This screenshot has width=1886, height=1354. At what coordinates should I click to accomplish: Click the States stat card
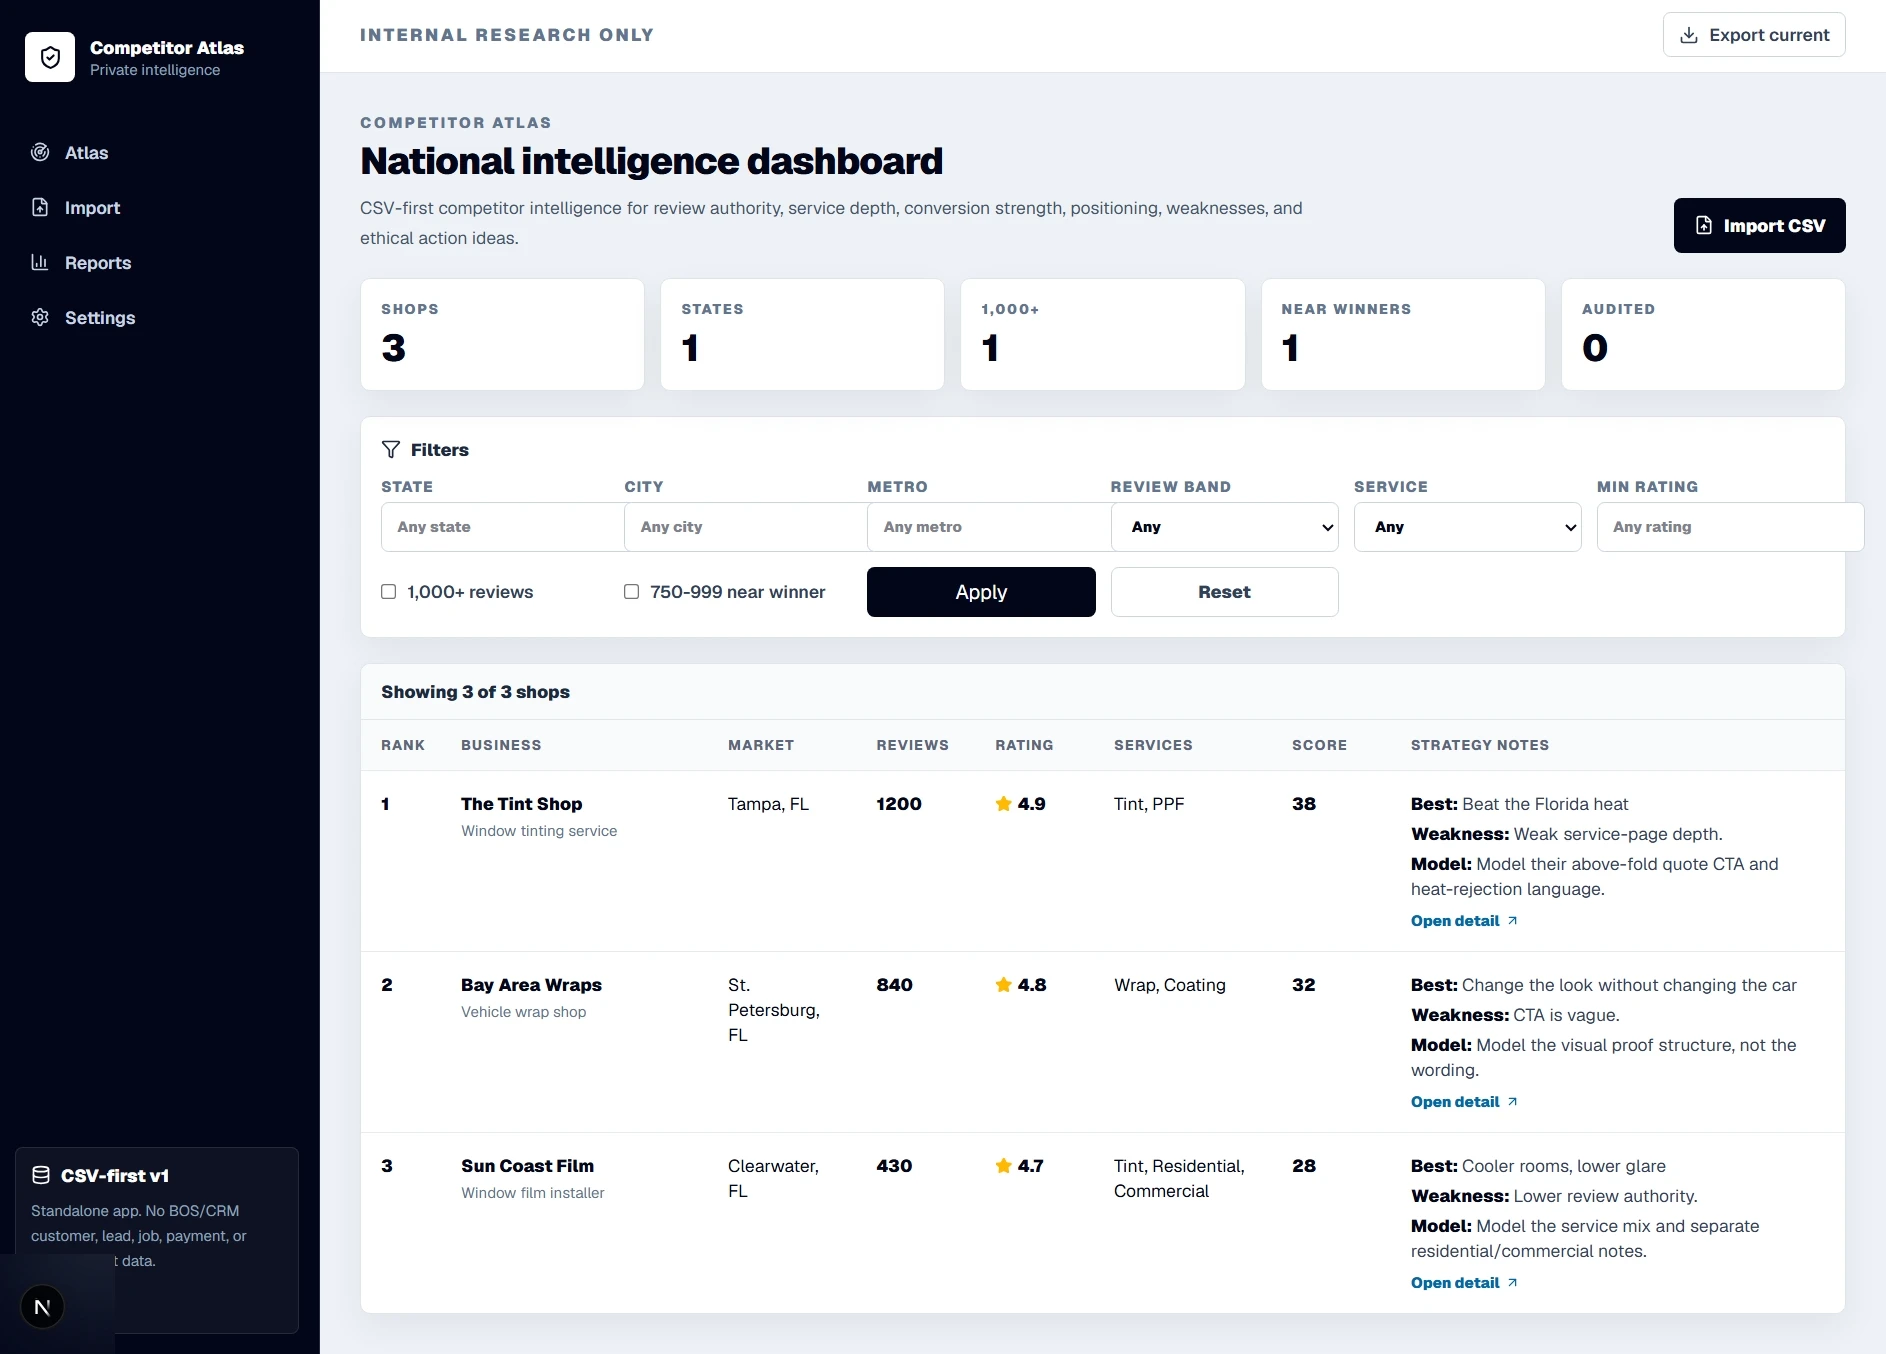click(802, 334)
